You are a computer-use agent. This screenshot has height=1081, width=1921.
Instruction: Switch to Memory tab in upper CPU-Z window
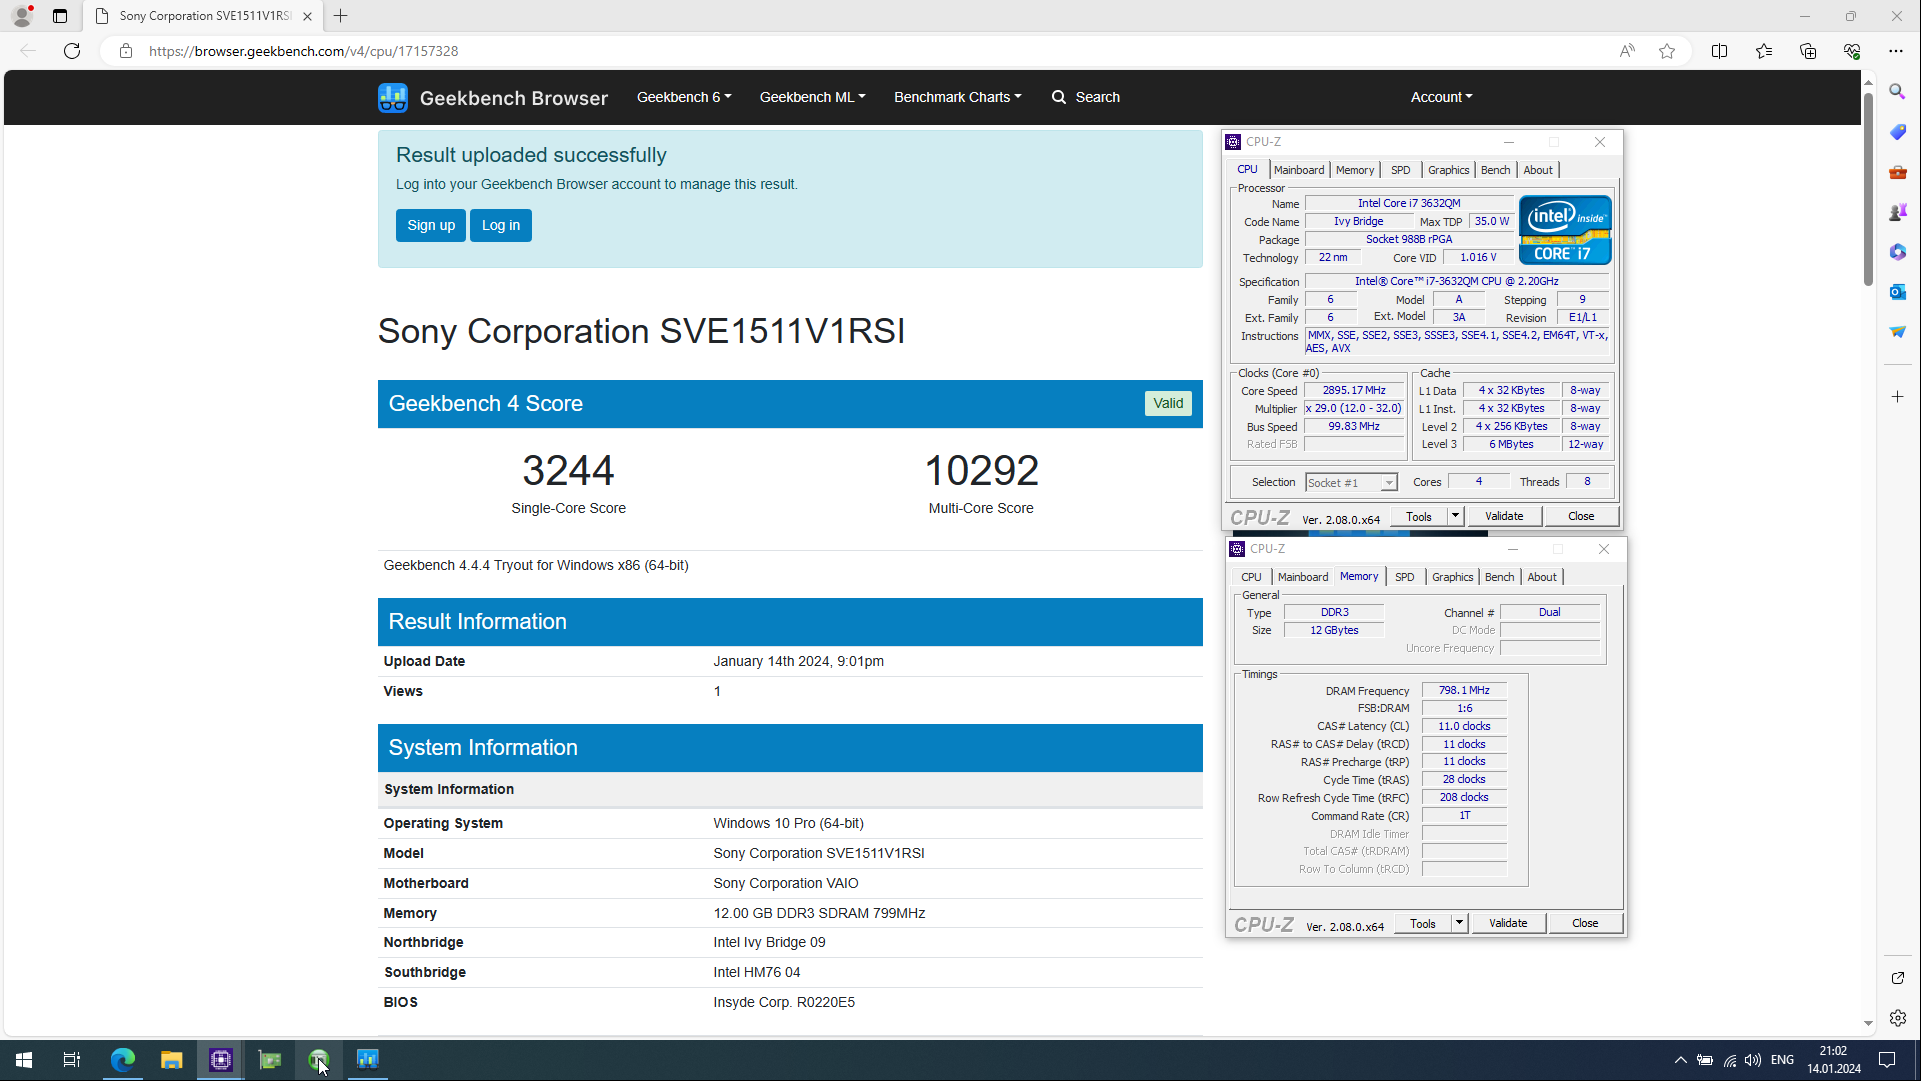tap(1355, 170)
